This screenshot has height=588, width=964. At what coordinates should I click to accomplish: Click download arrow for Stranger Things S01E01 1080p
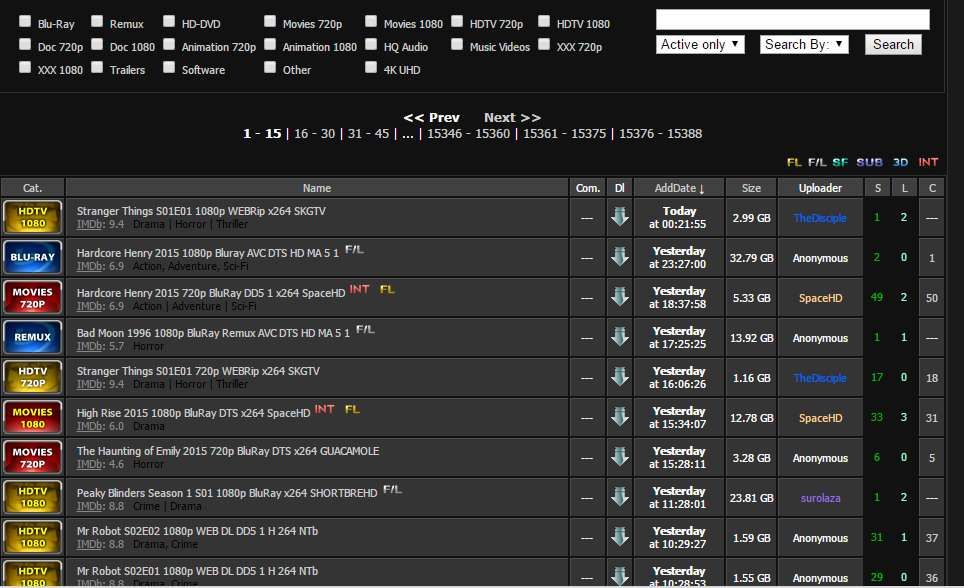pyautogui.click(x=620, y=218)
